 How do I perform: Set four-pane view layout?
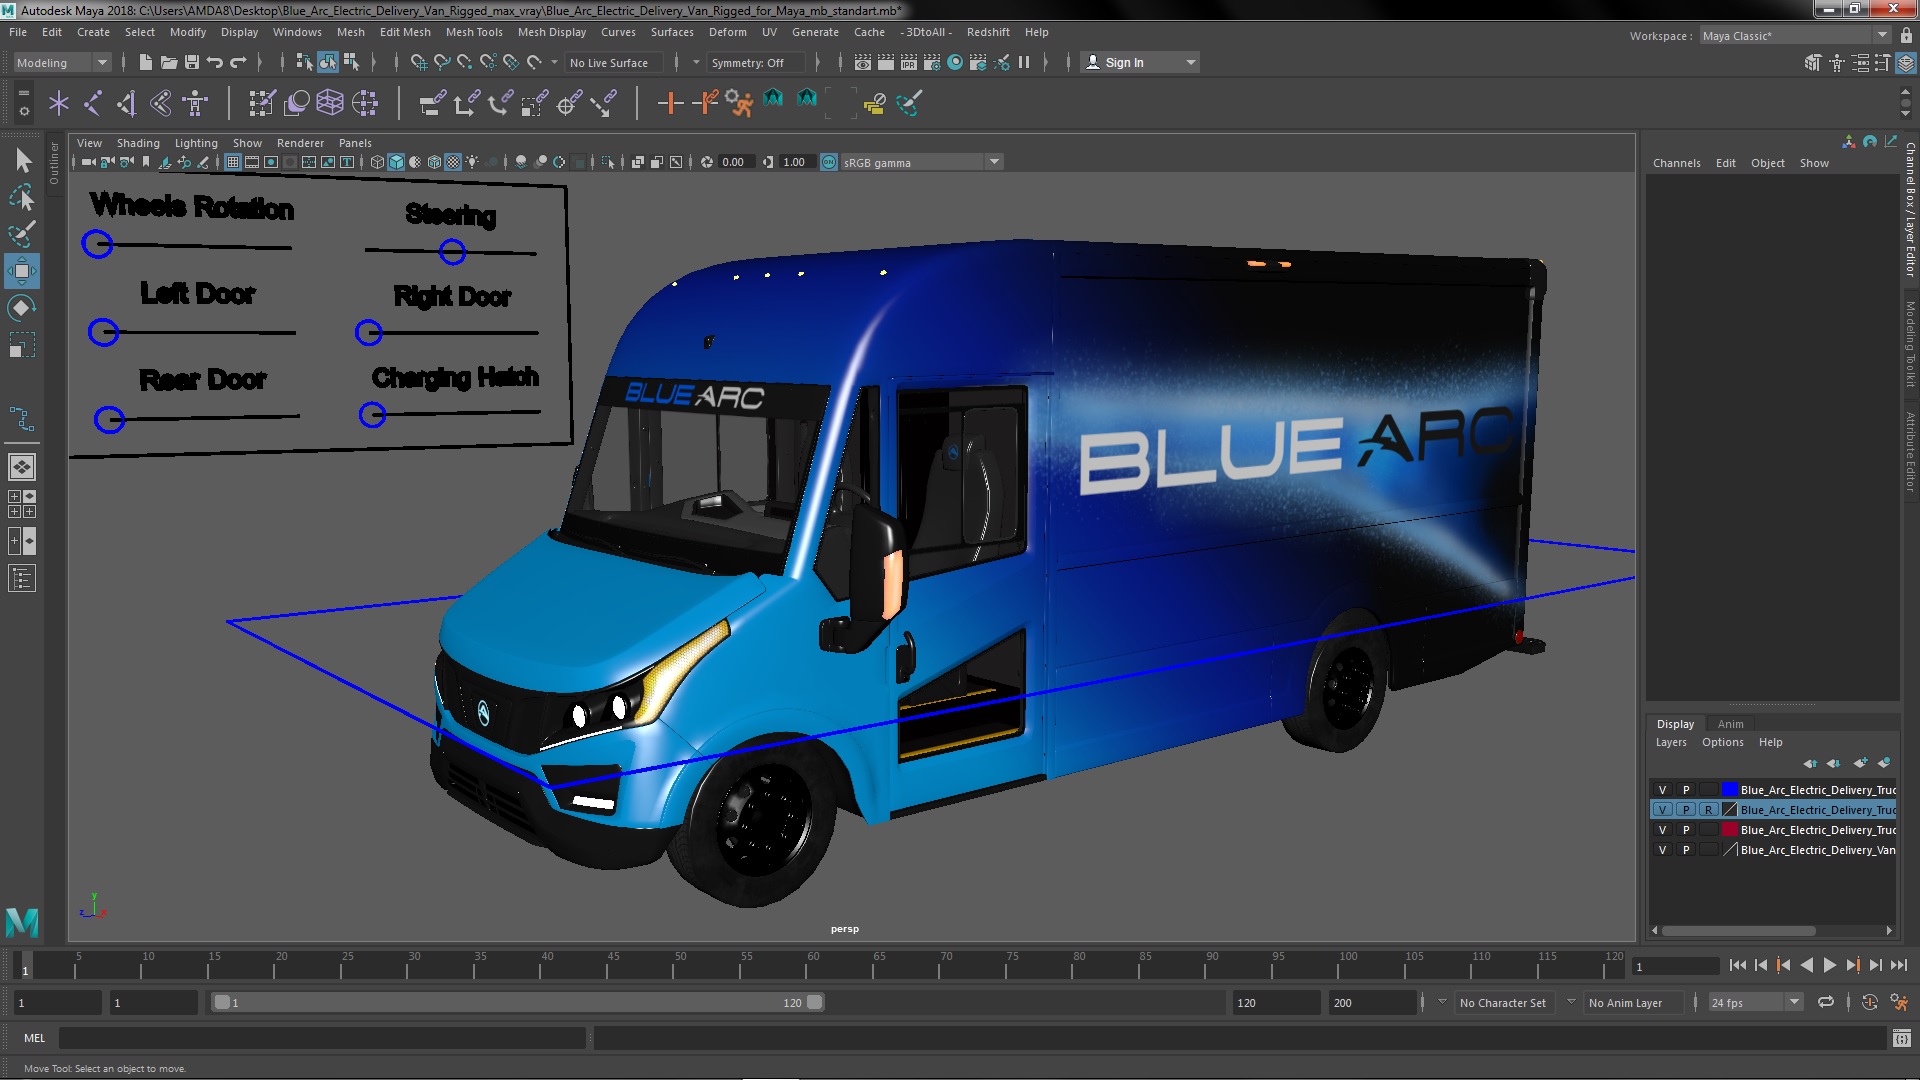tap(22, 504)
